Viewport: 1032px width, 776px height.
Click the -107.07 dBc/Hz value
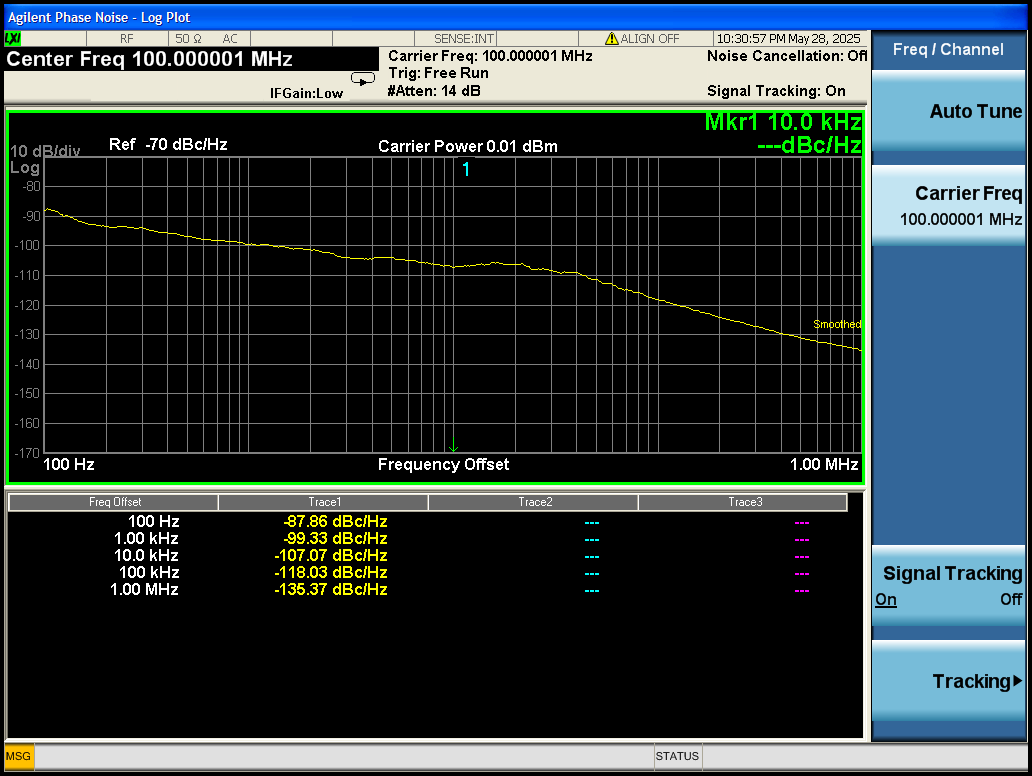tap(330, 556)
